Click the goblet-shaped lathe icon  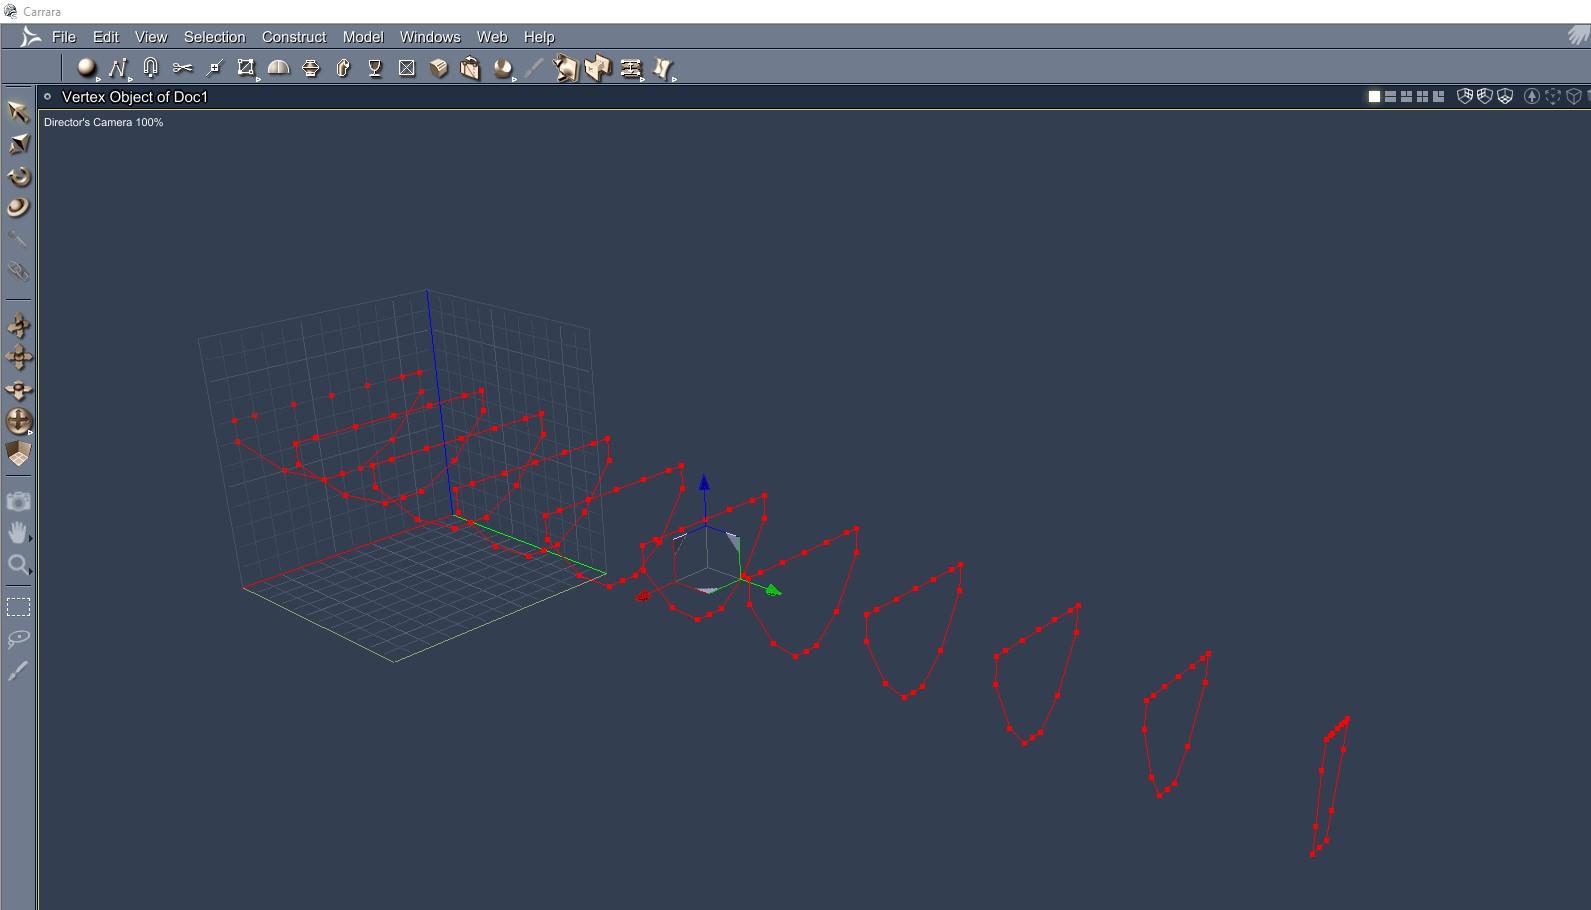coord(375,68)
